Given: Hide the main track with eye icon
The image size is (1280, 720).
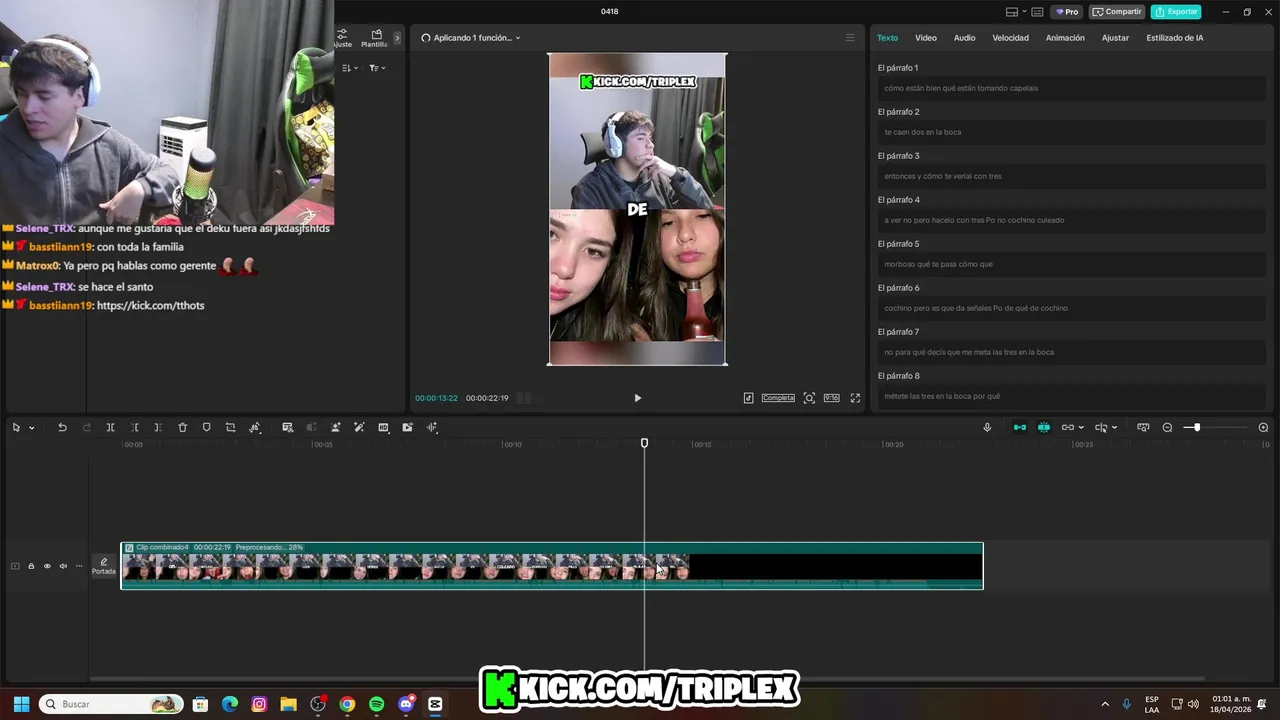Looking at the screenshot, I should click(x=47, y=566).
